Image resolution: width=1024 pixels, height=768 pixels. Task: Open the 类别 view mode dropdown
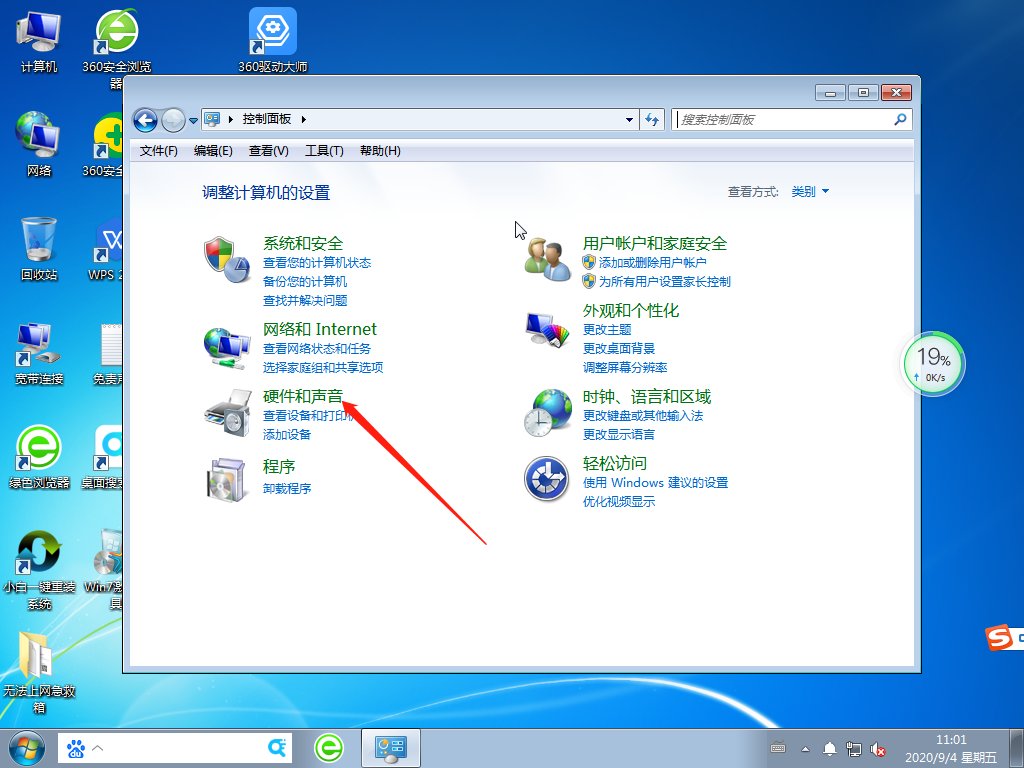pyautogui.click(x=810, y=191)
